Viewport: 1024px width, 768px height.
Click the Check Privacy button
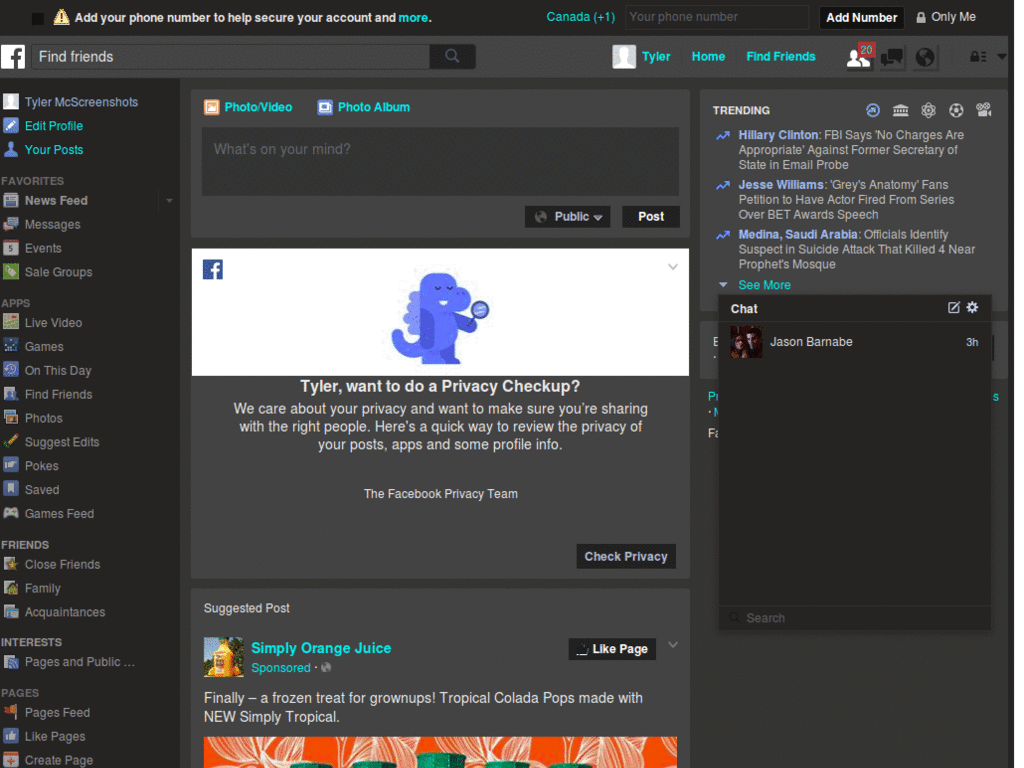point(626,556)
